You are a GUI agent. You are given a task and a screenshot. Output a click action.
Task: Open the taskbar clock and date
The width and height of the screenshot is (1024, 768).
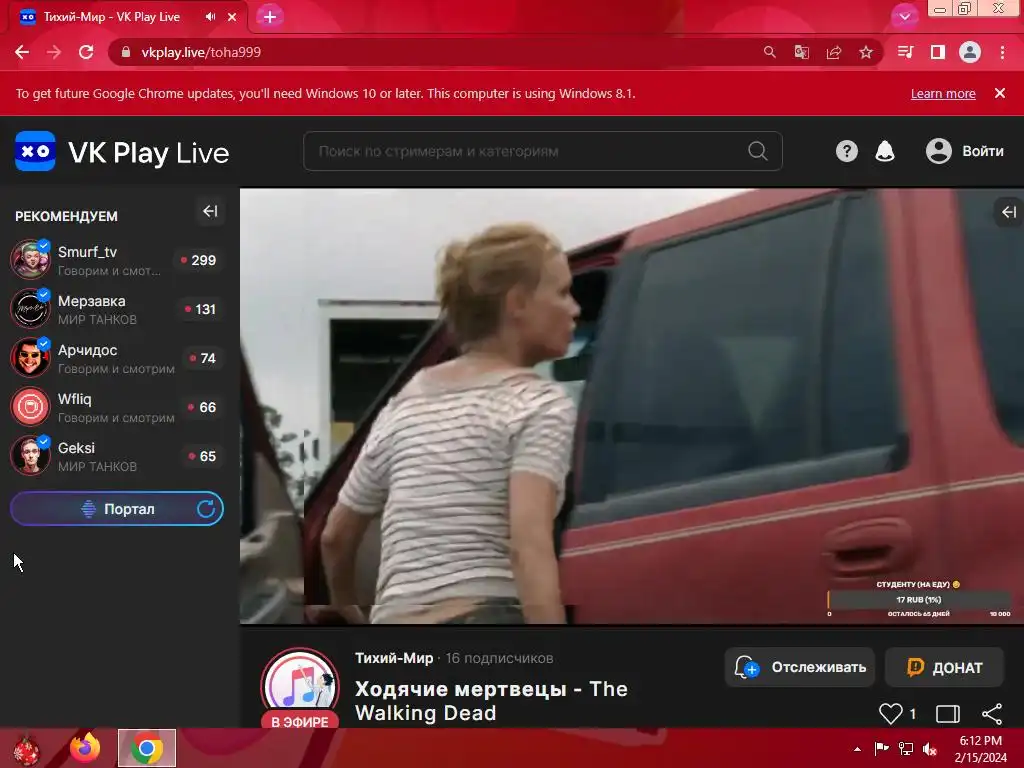[980, 749]
